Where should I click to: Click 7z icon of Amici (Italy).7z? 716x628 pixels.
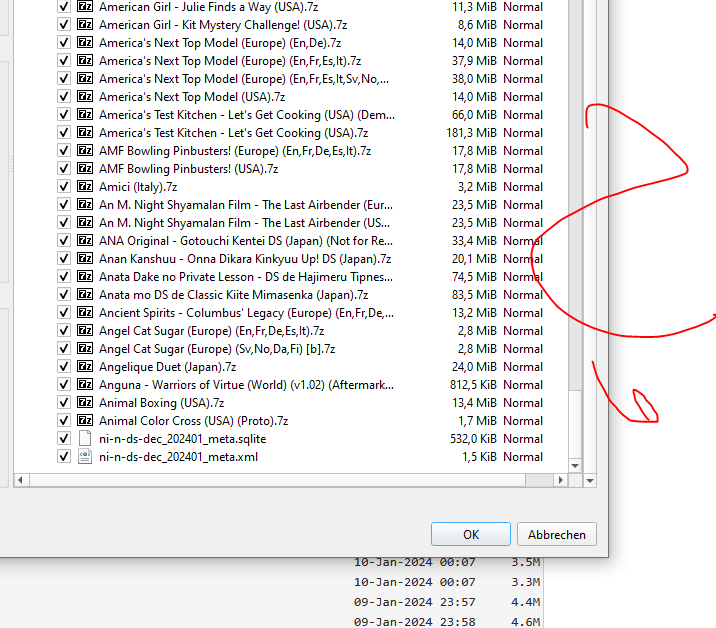[85, 186]
